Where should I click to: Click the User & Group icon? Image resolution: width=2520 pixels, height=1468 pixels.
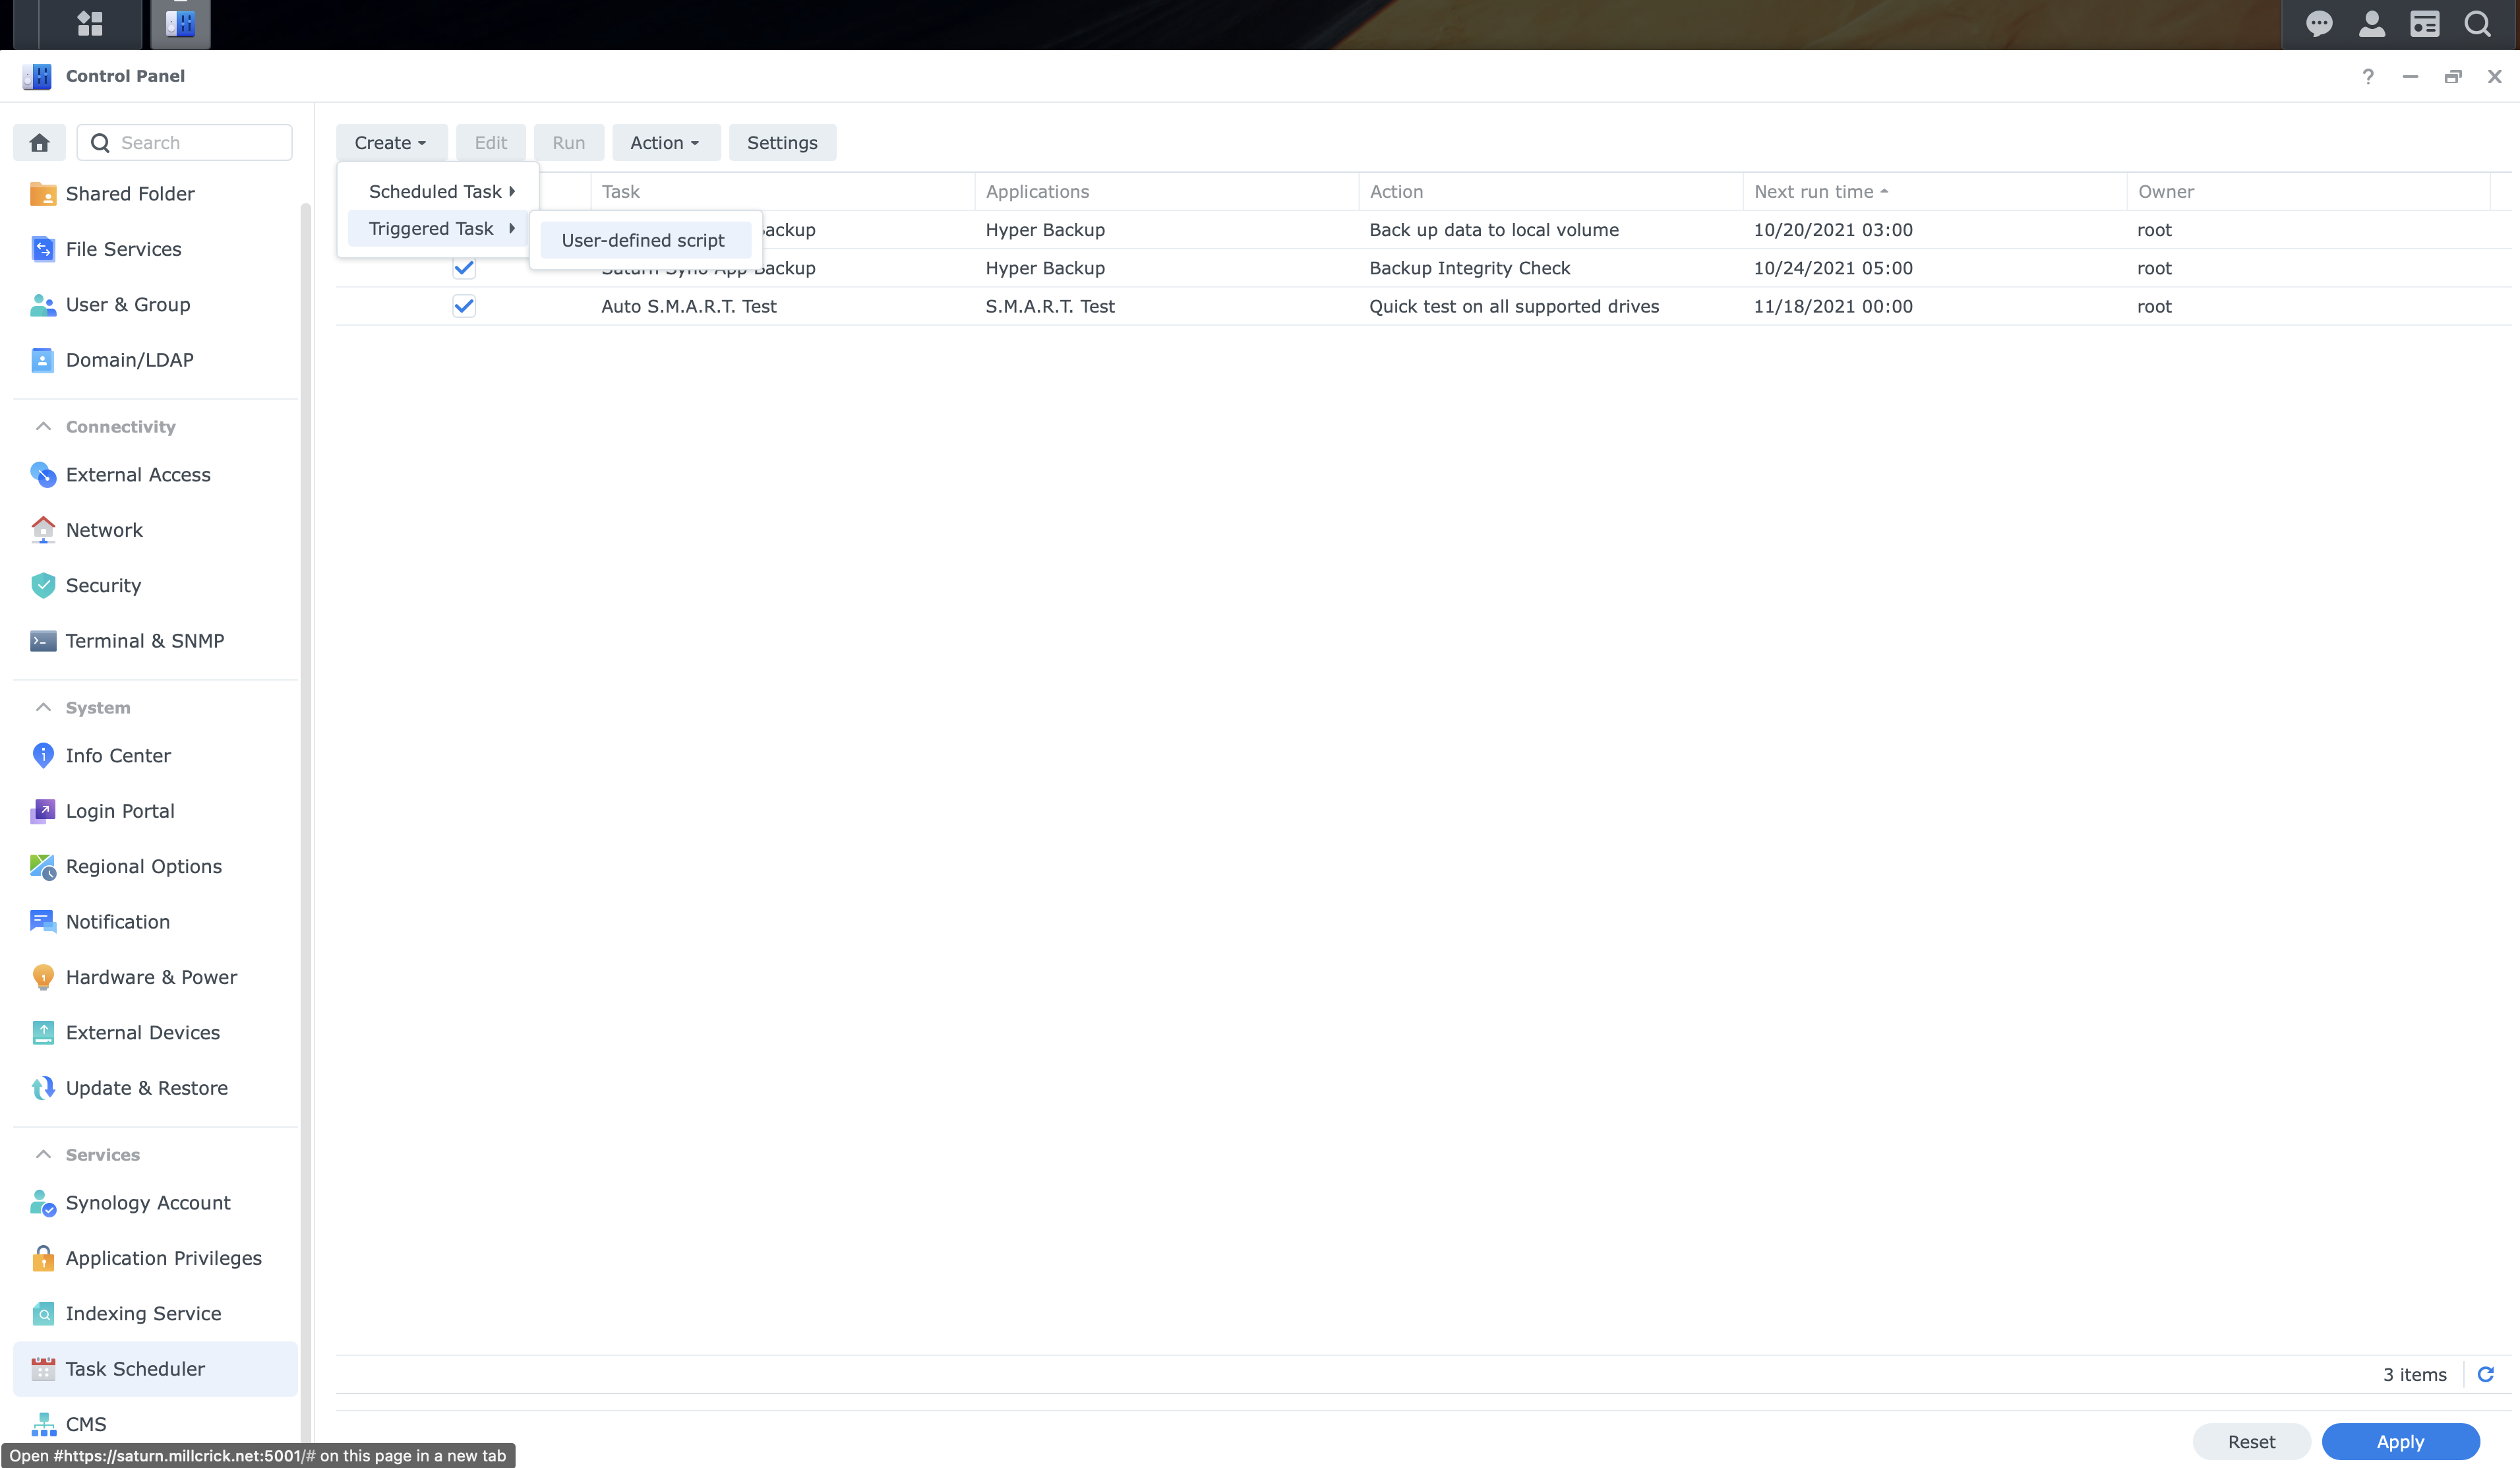click(43, 304)
